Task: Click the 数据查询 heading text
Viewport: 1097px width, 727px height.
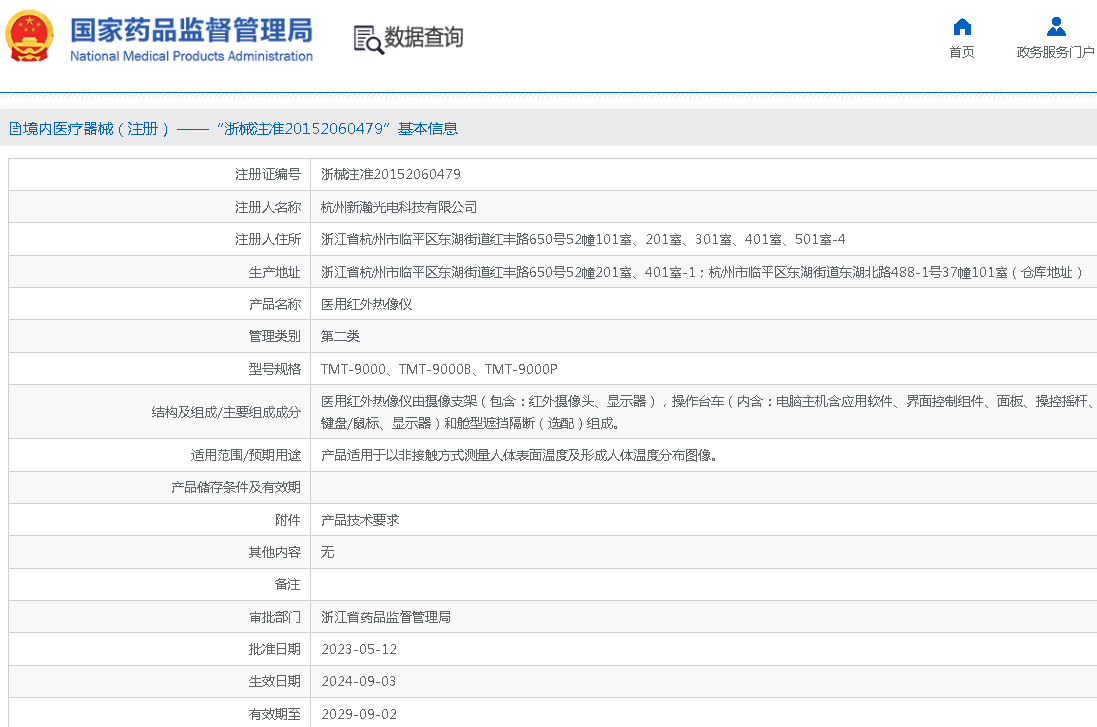Action: pyautogui.click(x=424, y=38)
